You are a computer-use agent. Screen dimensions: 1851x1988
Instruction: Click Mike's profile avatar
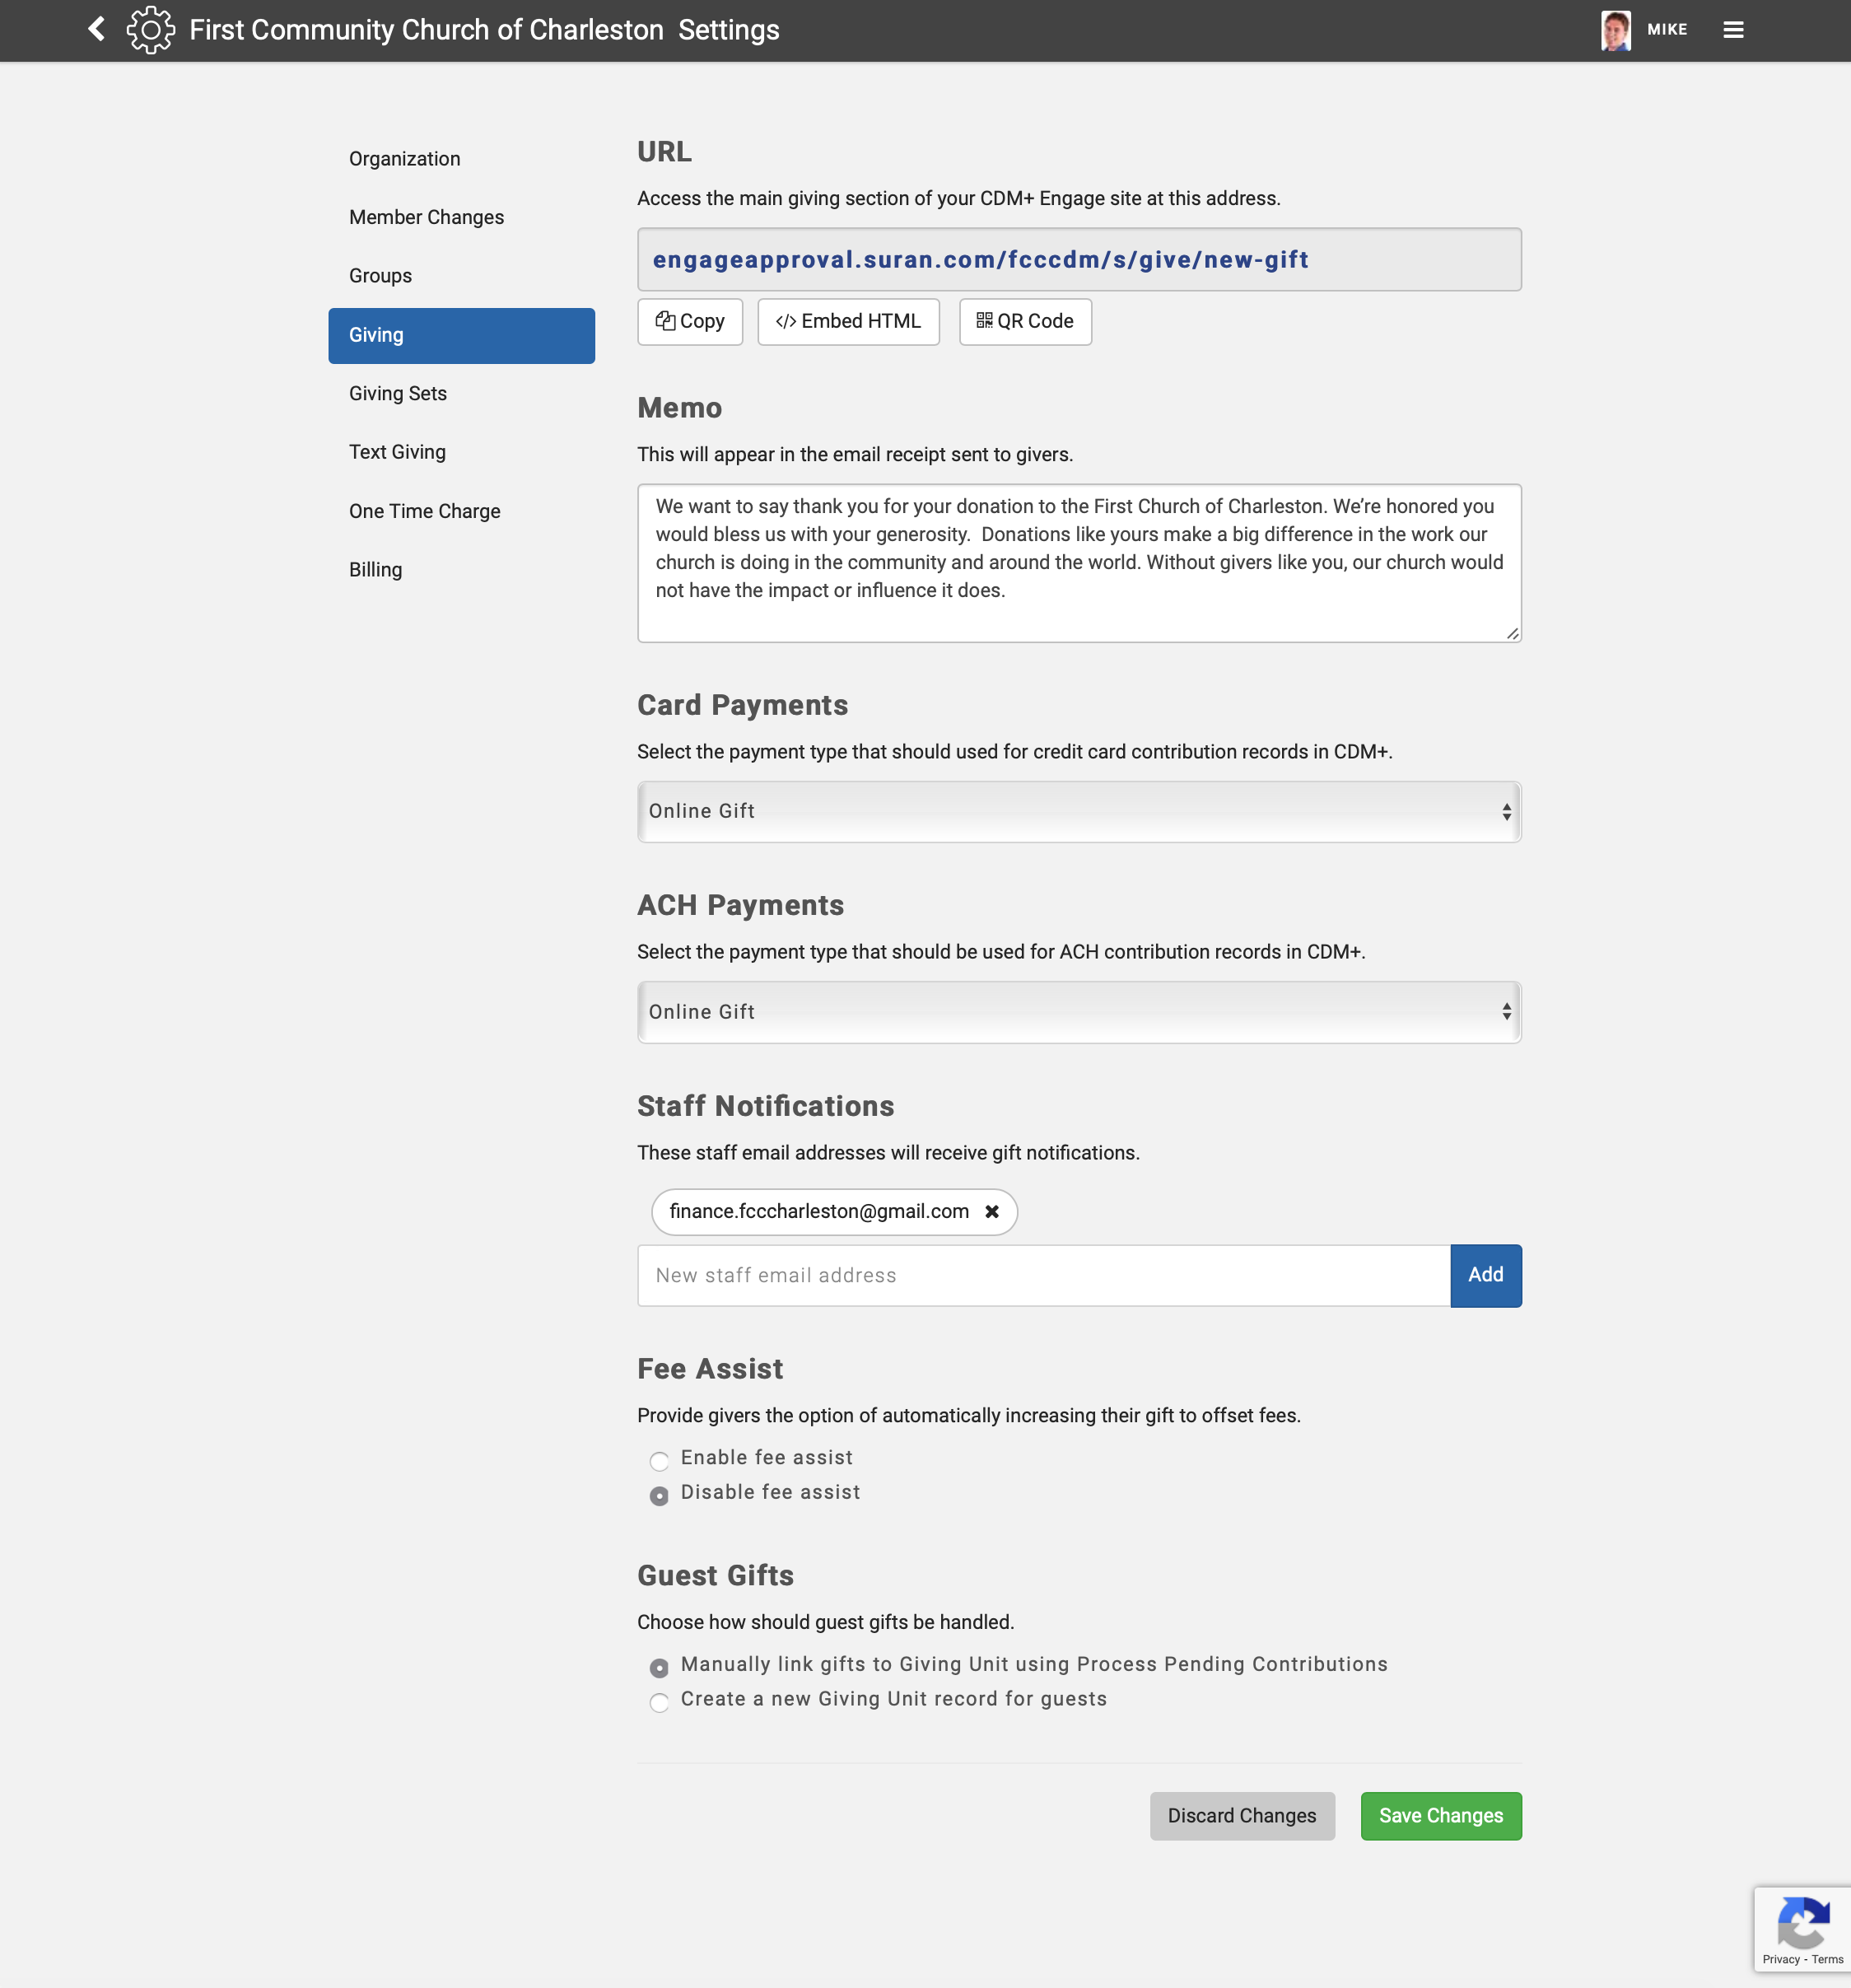click(1615, 30)
